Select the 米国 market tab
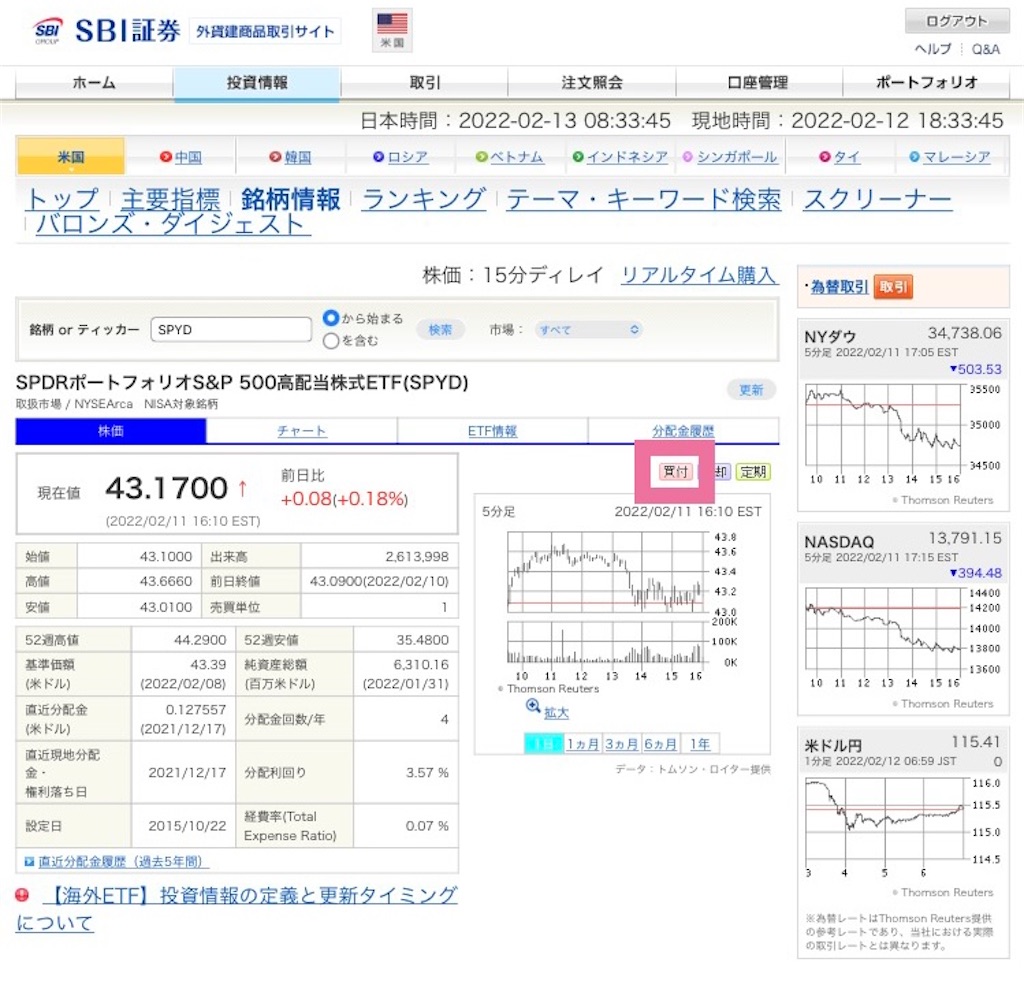 [71, 157]
